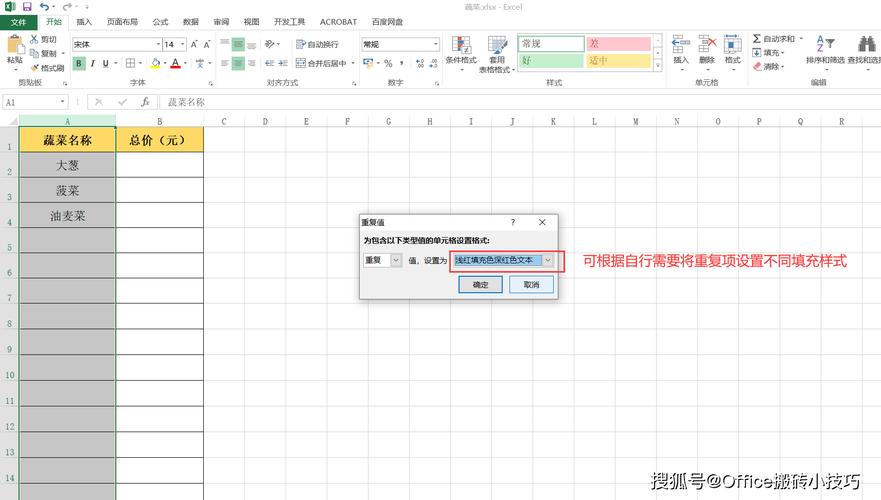The image size is (881, 500).
Task: Increase indent in alignment group
Action: point(283,63)
